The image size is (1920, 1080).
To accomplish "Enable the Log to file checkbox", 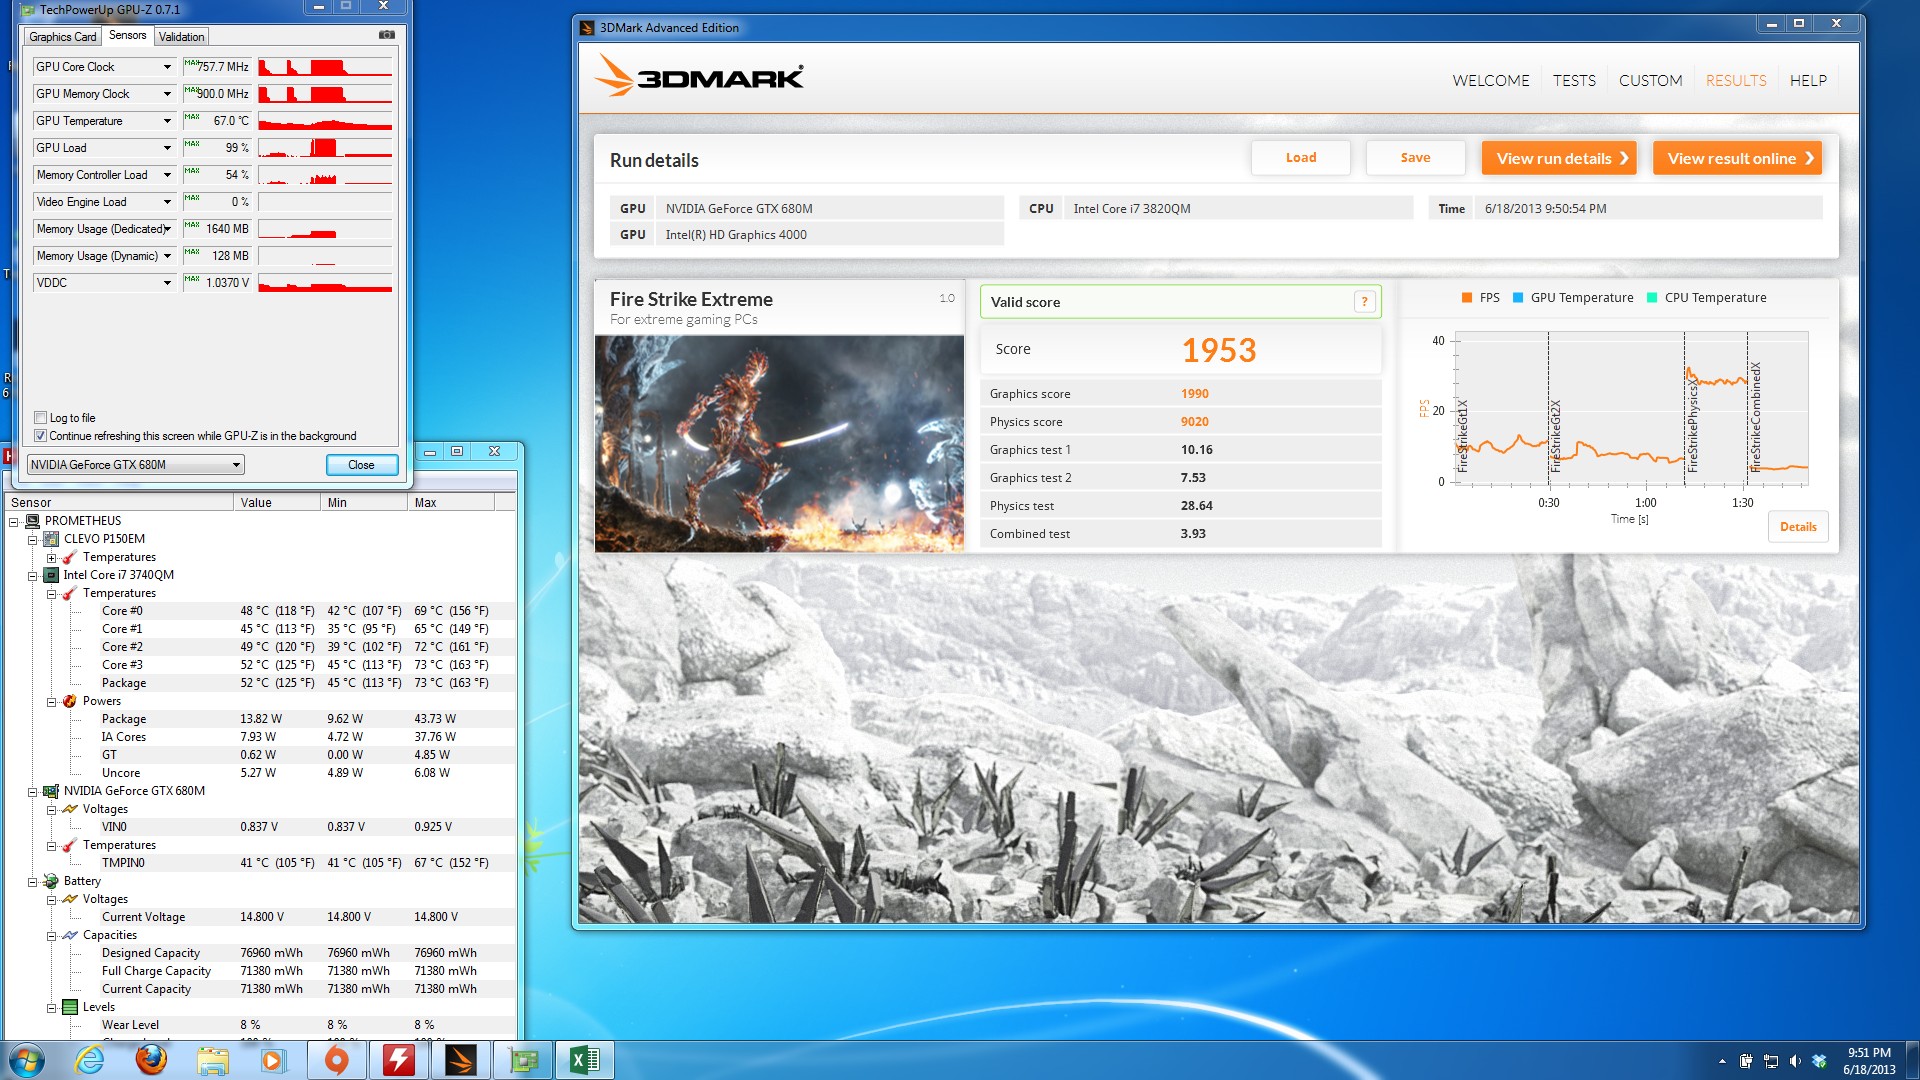I will [41, 418].
